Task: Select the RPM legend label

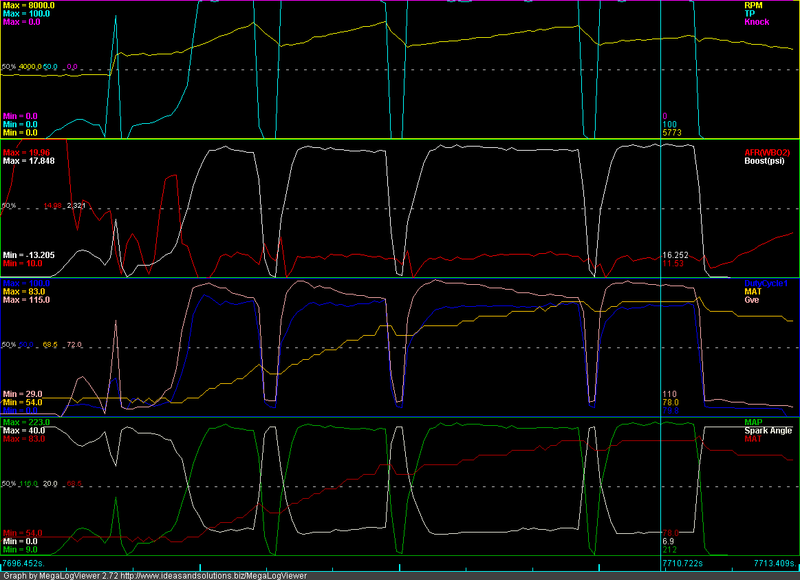Action: pyautogui.click(x=759, y=6)
